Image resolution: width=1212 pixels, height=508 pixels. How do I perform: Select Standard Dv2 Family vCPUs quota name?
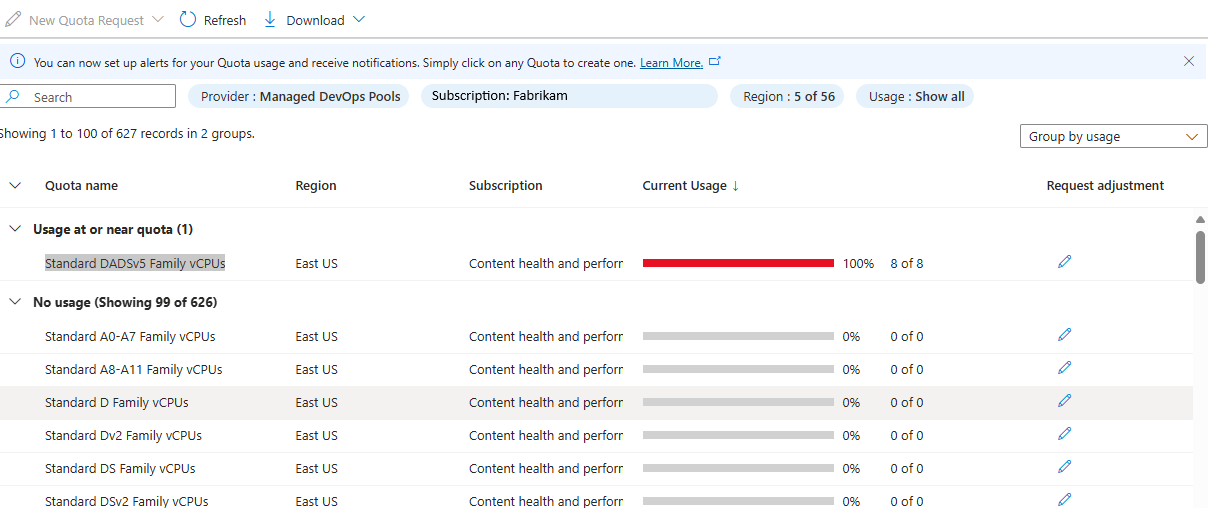pyautogui.click(x=124, y=435)
